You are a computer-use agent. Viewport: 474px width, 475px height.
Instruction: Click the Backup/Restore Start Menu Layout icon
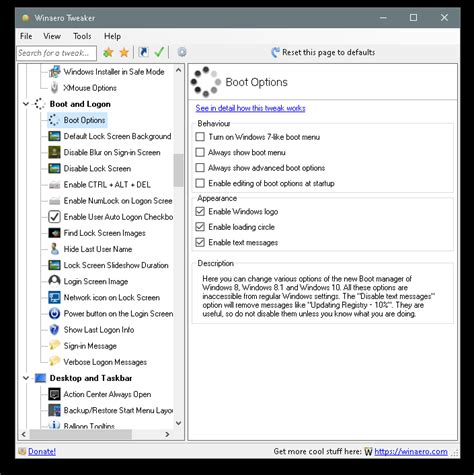coord(54,410)
